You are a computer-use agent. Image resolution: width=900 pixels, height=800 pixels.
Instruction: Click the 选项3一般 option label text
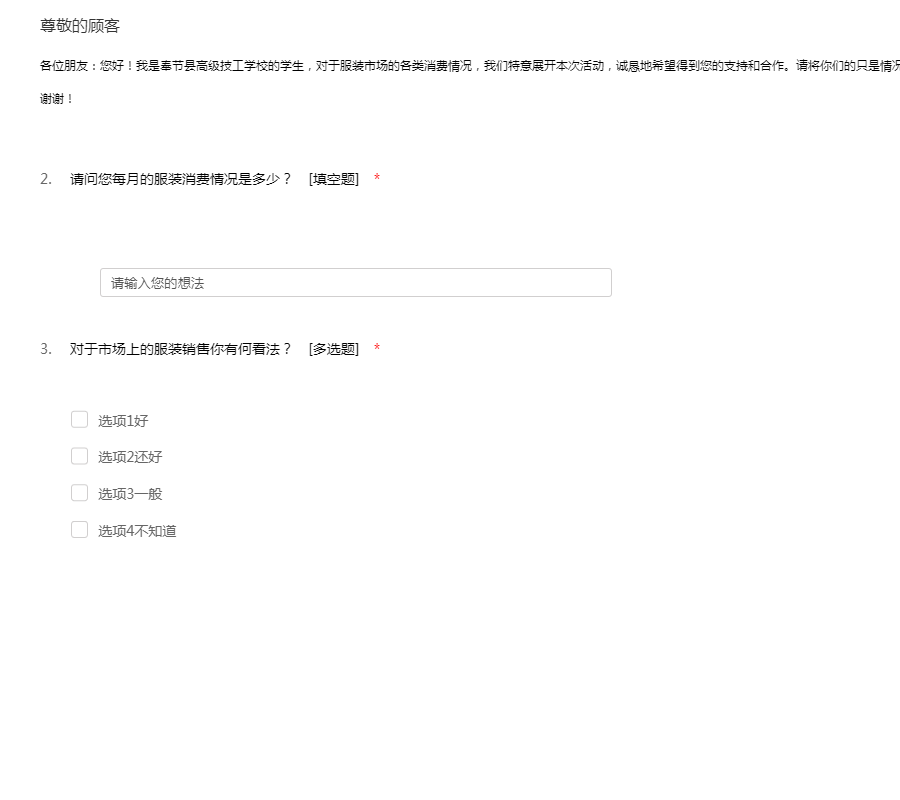pyautogui.click(x=130, y=494)
